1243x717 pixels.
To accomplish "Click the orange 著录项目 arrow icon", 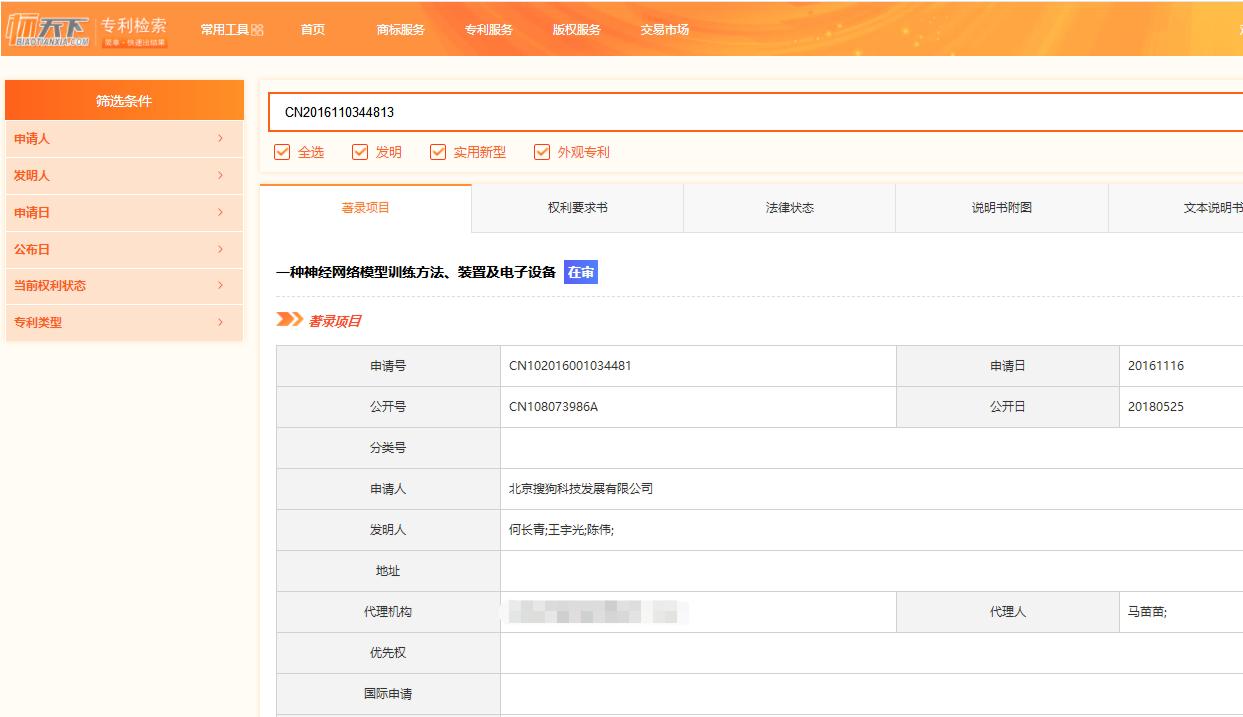I will tap(288, 320).
